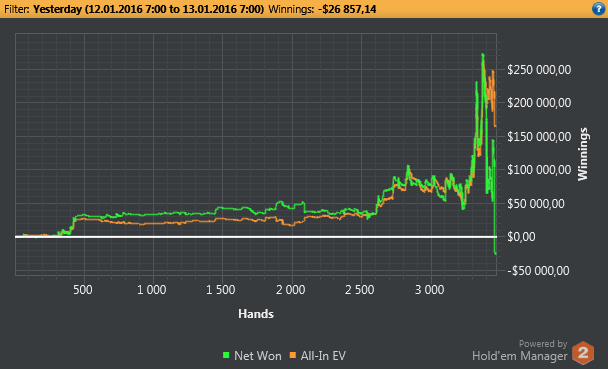The width and height of the screenshot is (608, 369).
Task: Click the winnings total -$26 857,14
Action: tap(347, 9)
